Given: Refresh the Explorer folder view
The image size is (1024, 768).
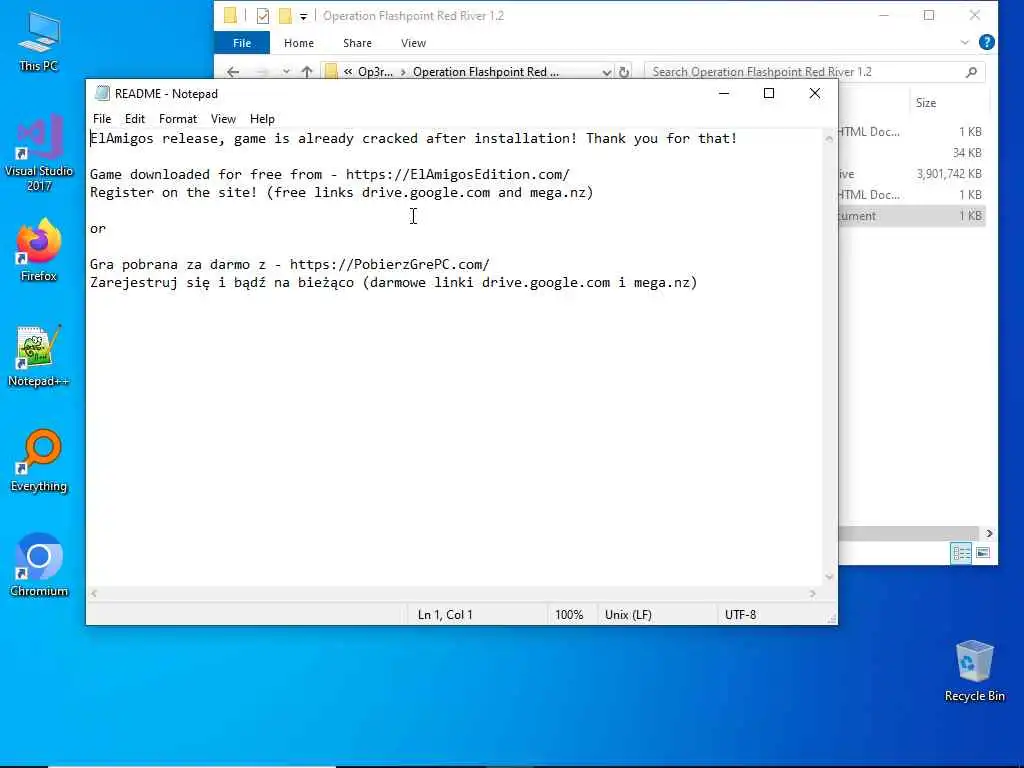Looking at the screenshot, I should [x=624, y=72].
